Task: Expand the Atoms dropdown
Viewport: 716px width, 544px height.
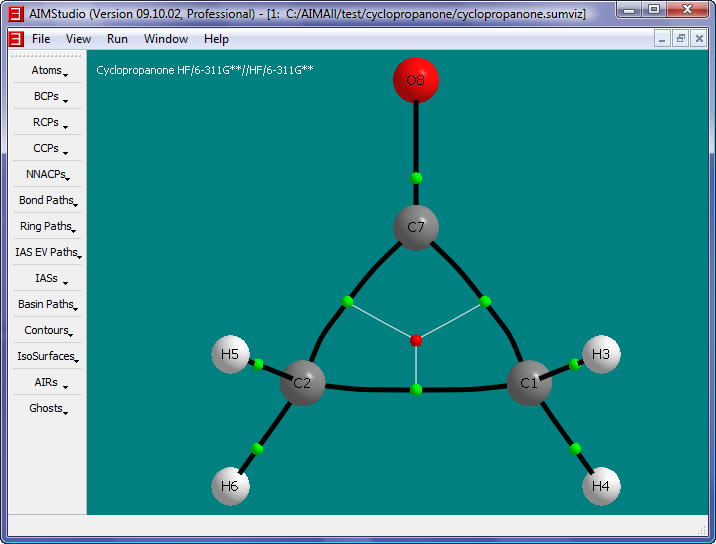Action: tap(47, 71)
